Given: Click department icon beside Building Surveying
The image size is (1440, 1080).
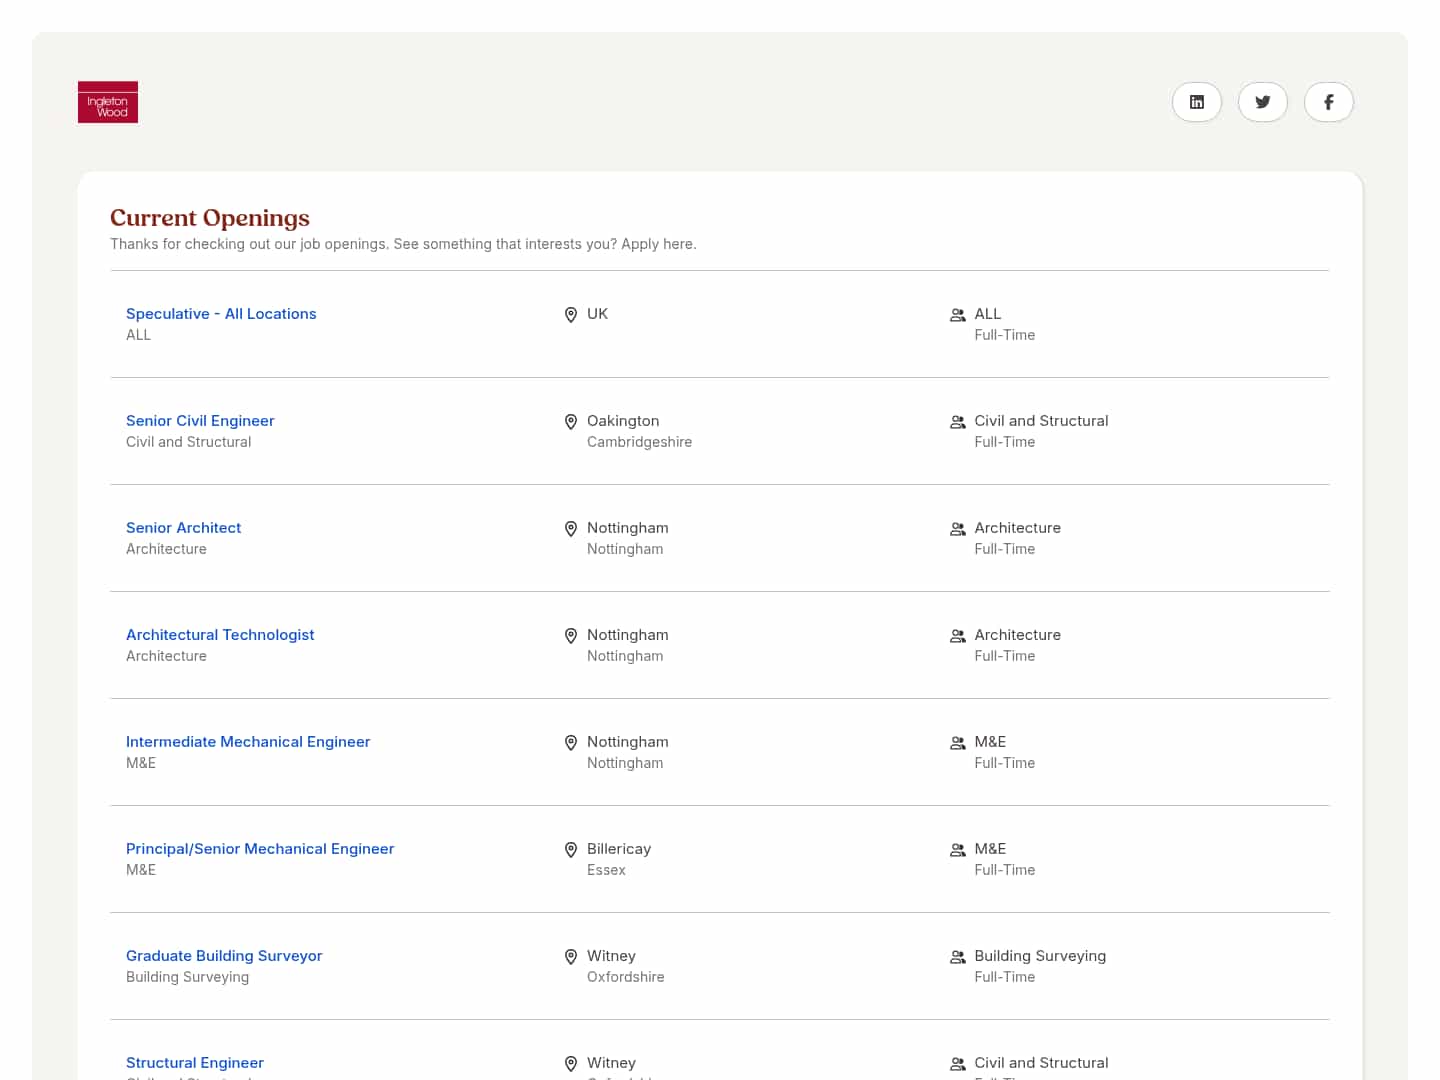Looking at the screenshot, I should coord(958,957).
